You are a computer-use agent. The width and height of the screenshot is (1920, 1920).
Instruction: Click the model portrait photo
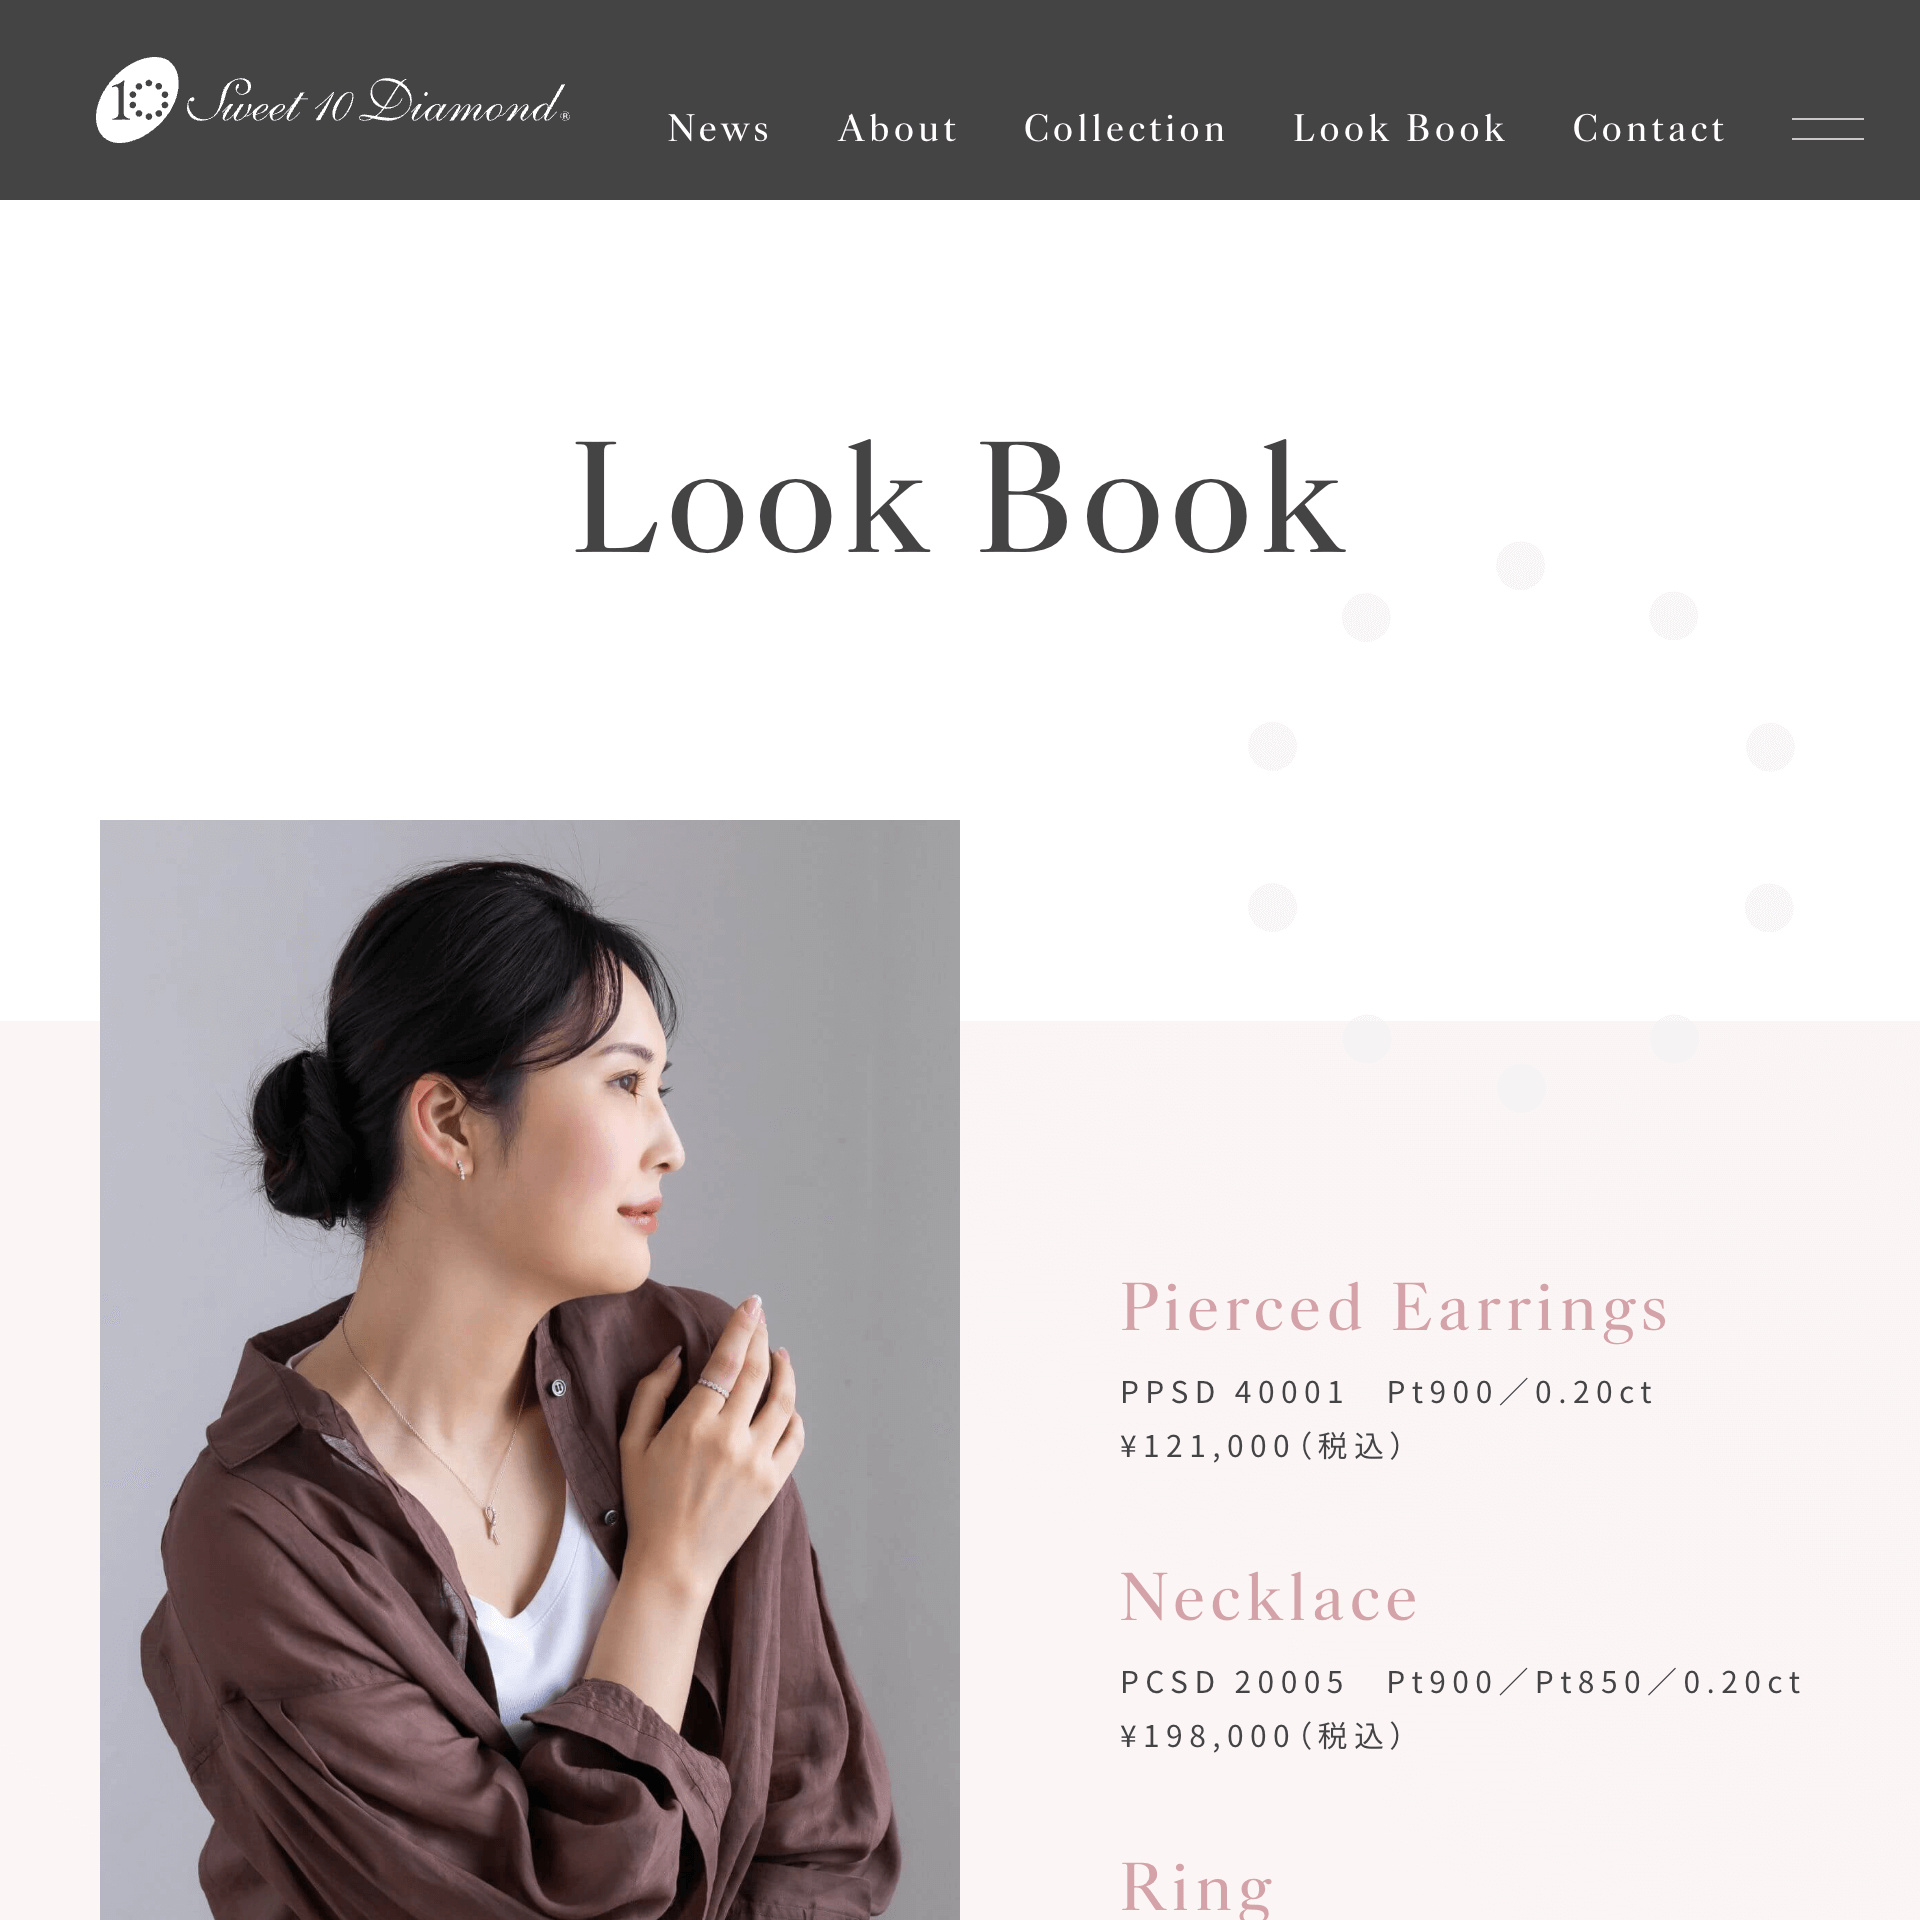point(530,1369)
